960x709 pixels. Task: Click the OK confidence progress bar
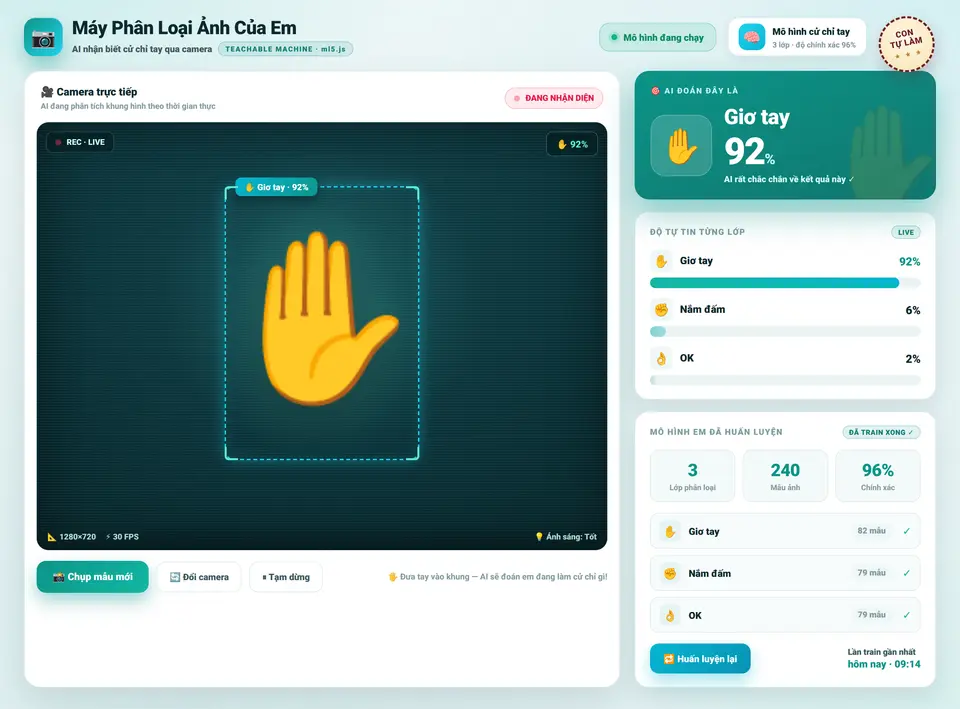tap(785, 380)
